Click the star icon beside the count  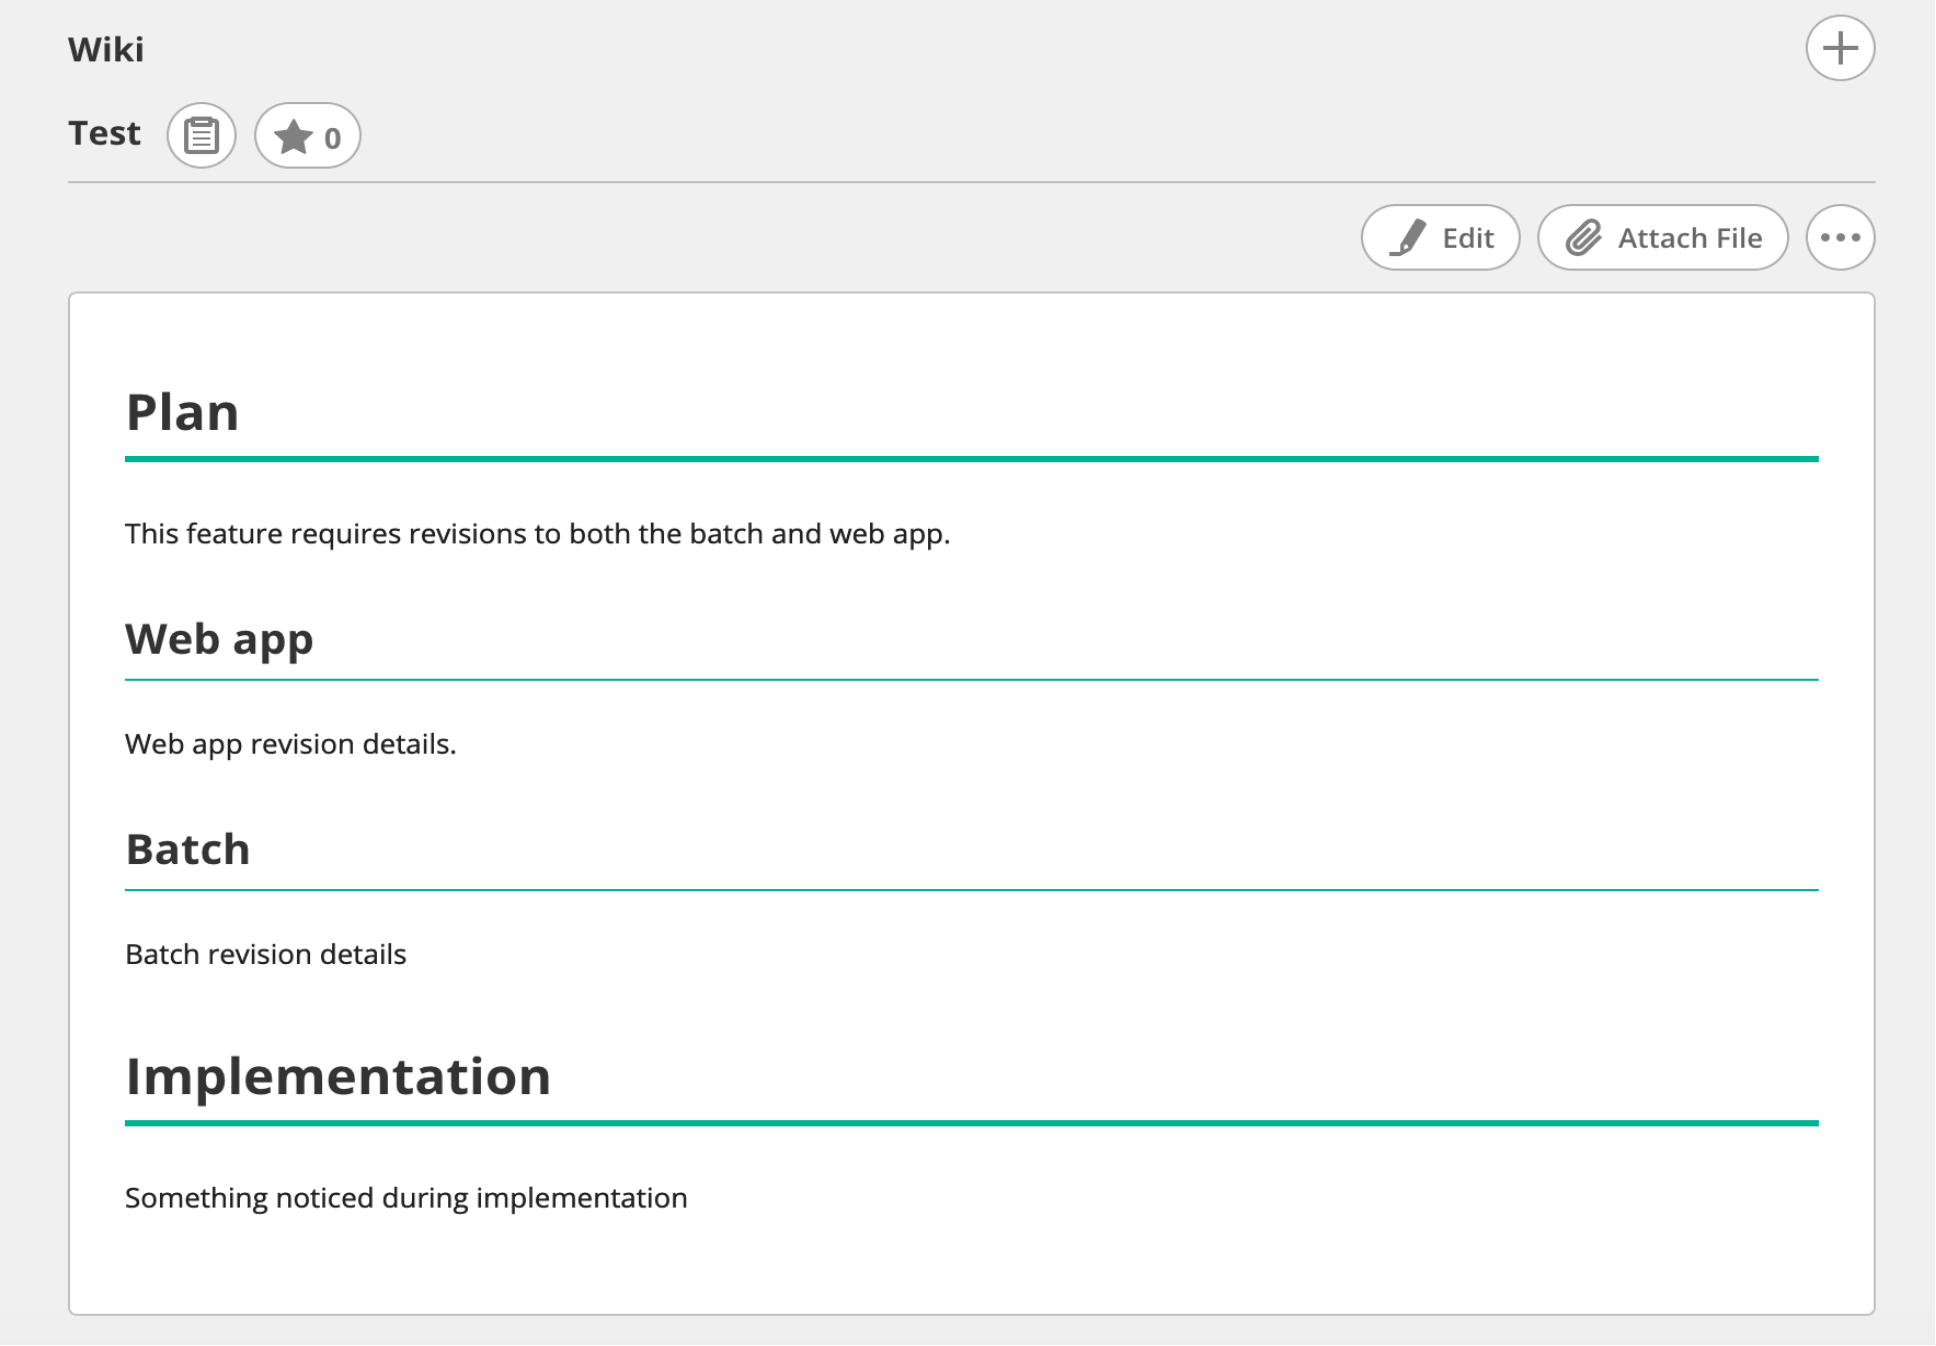coord(292,137)
